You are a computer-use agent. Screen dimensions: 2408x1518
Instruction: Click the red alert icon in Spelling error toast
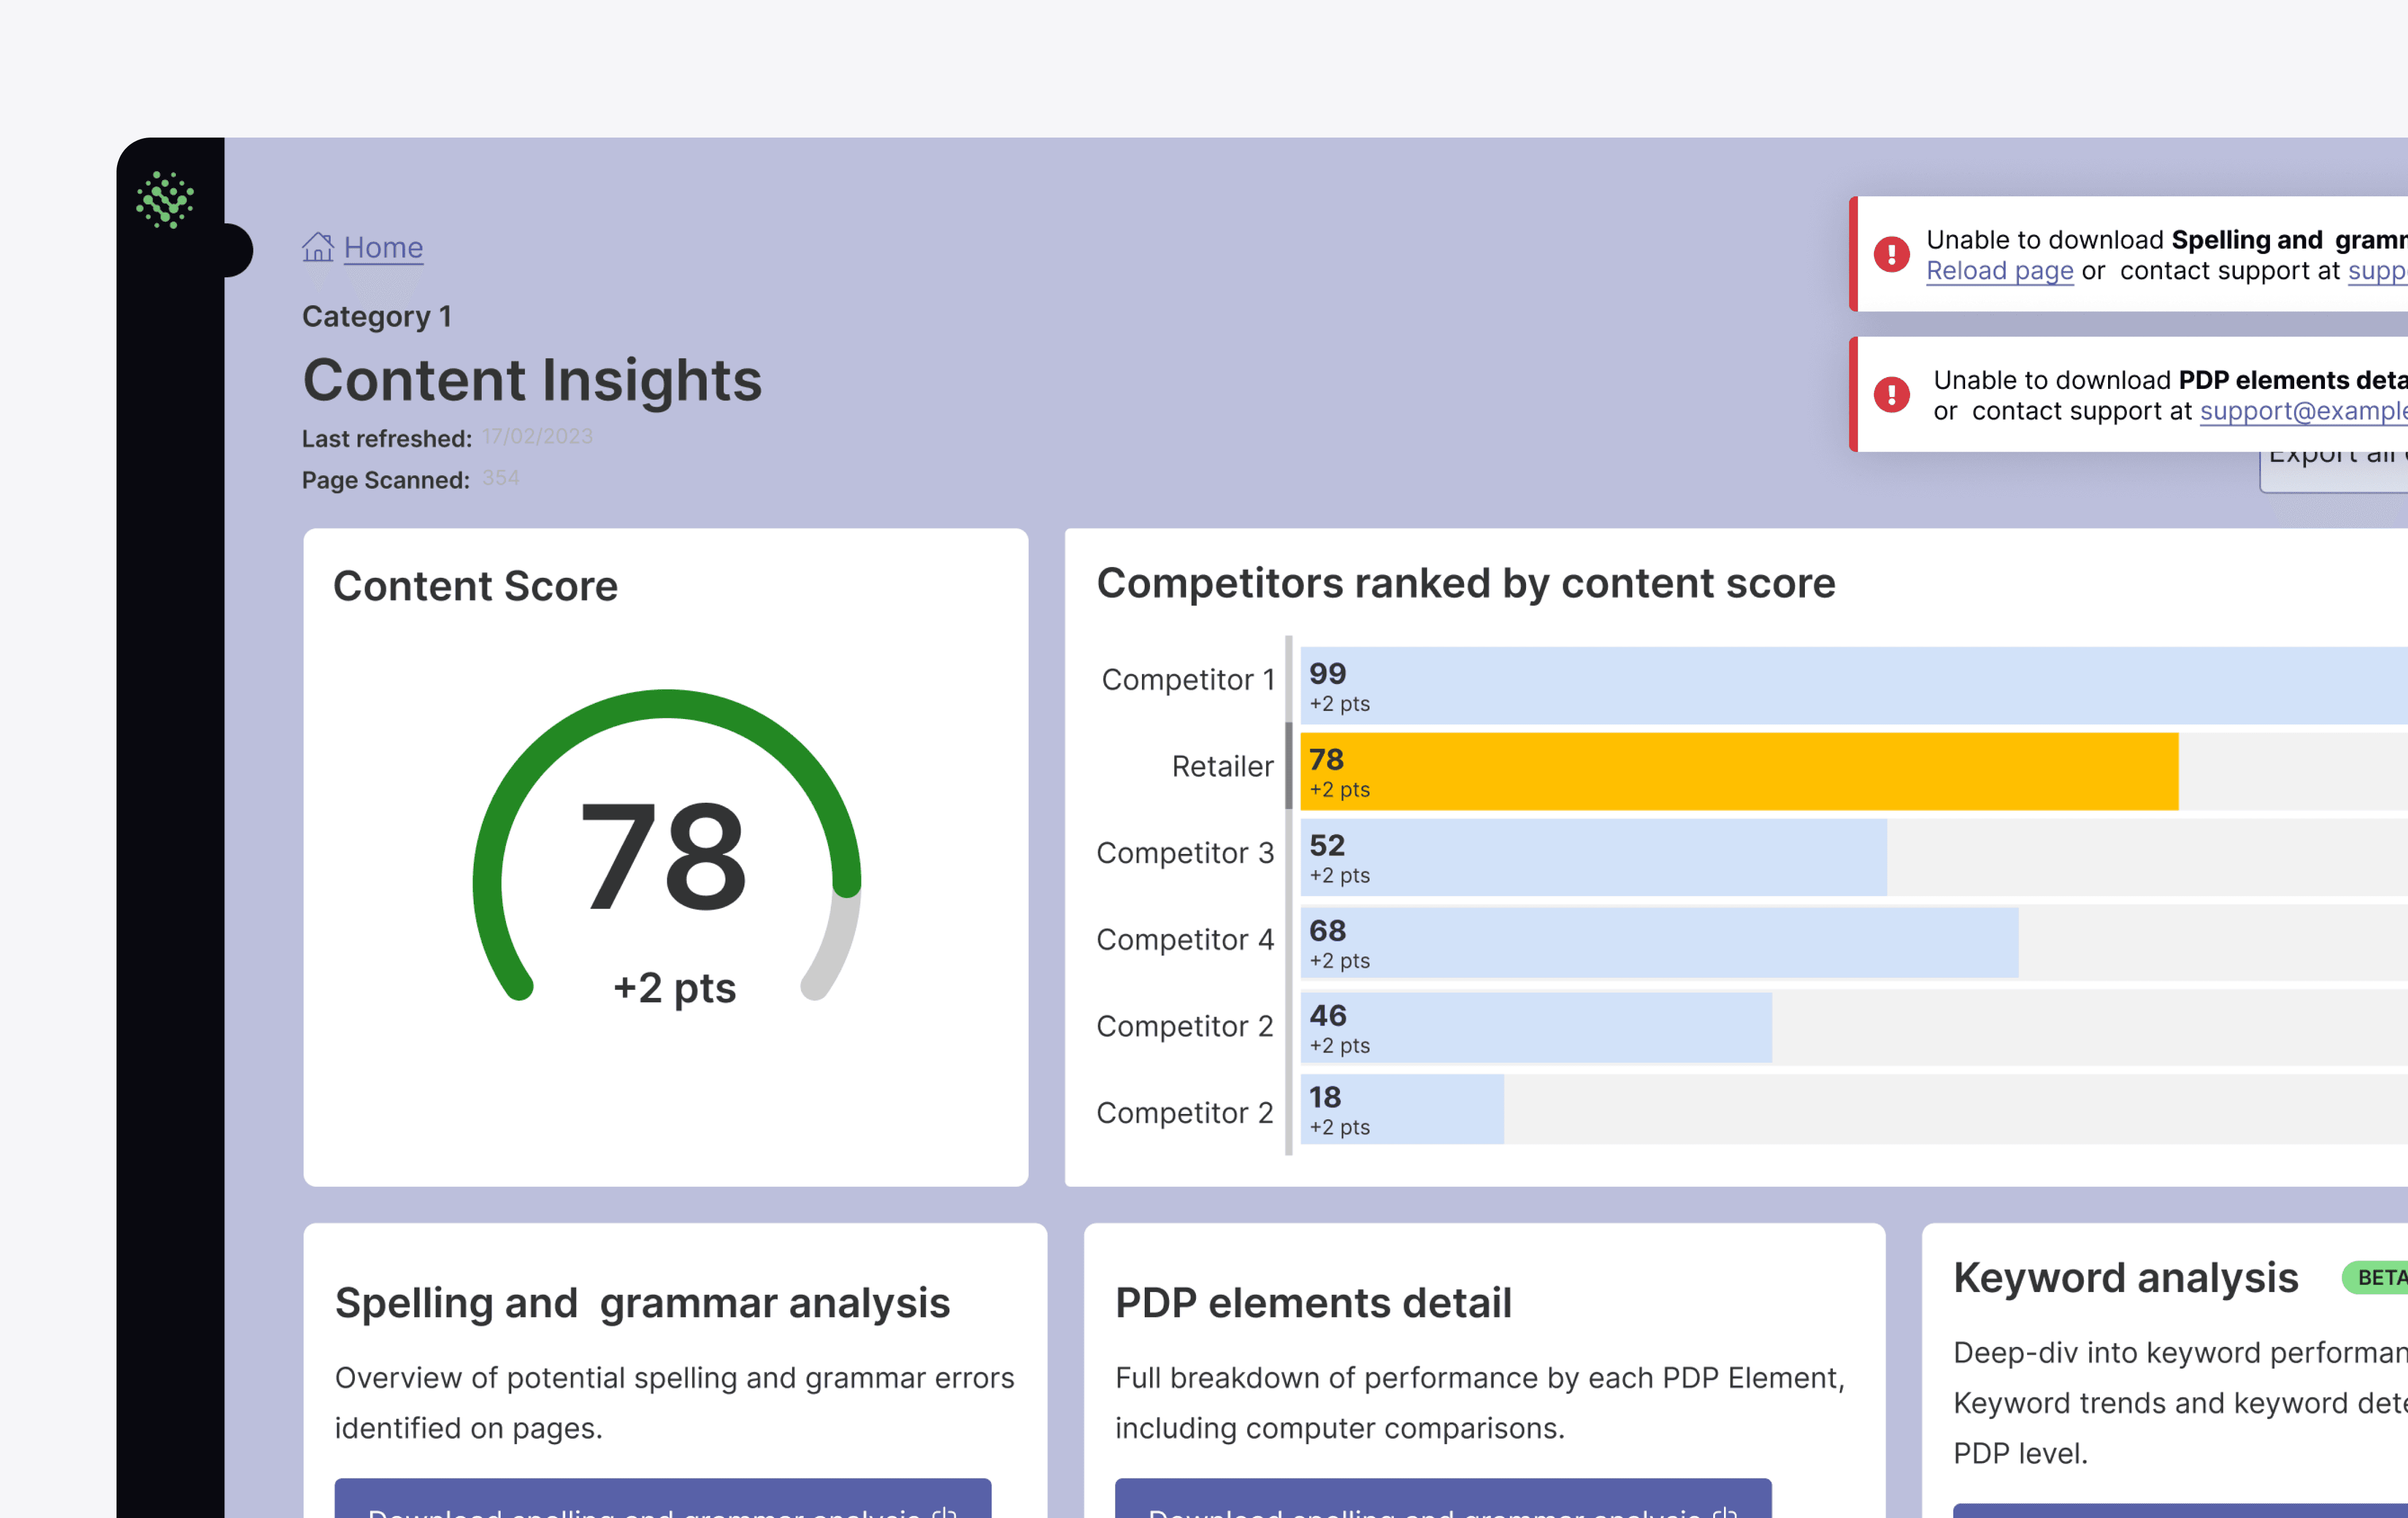[1891, 254]
